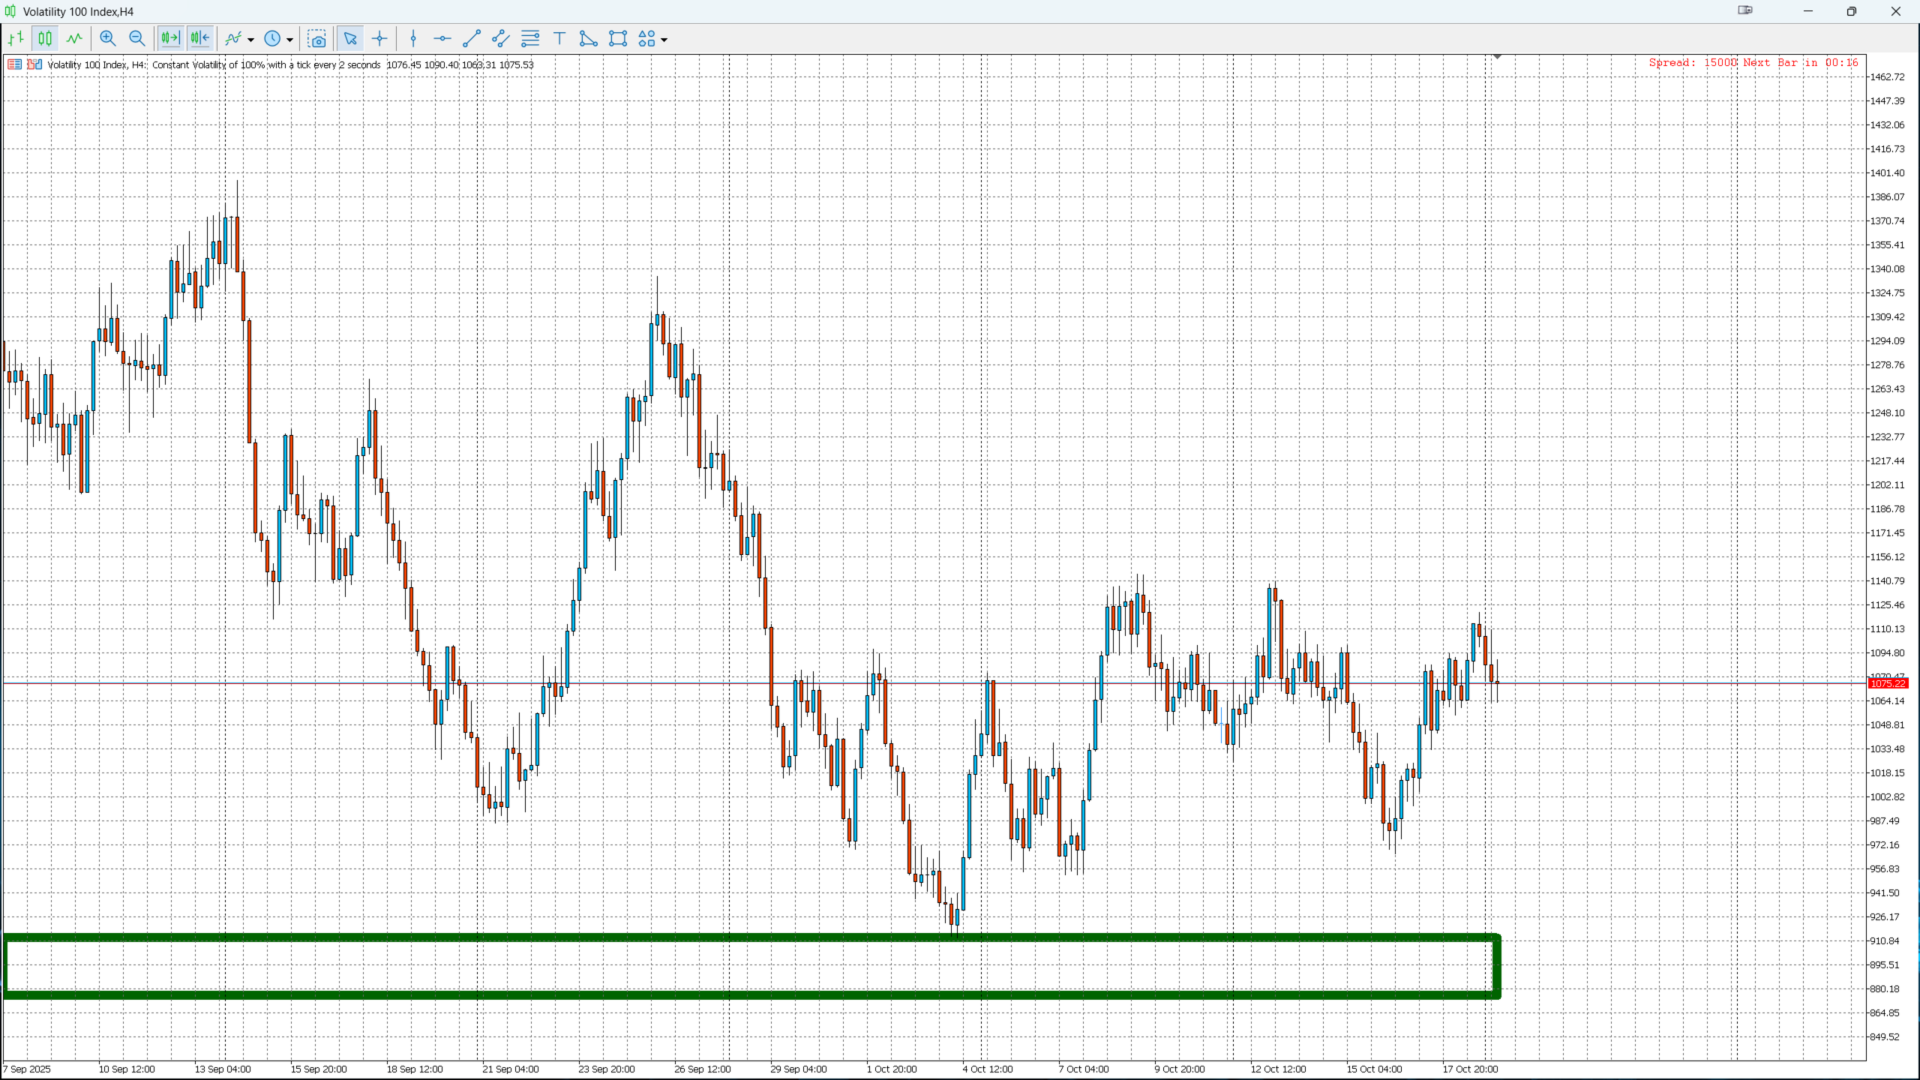Take a chart screenshot
Image resolution: width=1920 pixels, height=1080 pixels.
(317, 39)
